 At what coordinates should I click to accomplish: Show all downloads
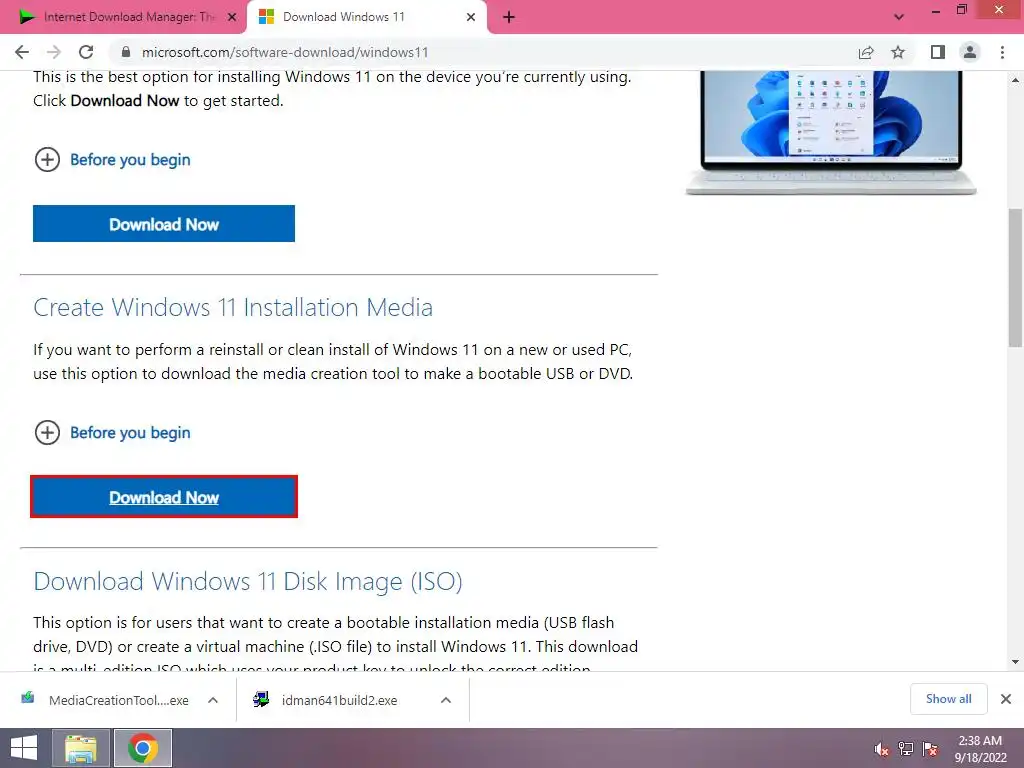coord(948,699)
